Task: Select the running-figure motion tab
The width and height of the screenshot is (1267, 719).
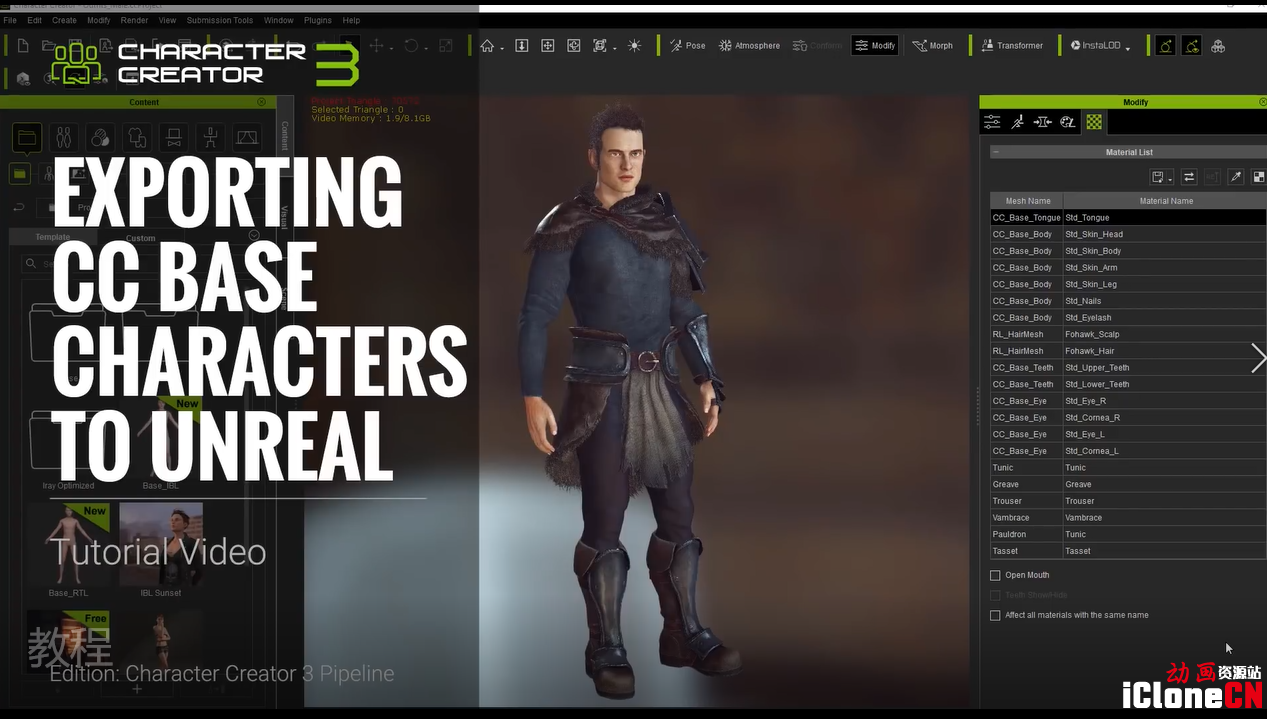Action: 1017,122
